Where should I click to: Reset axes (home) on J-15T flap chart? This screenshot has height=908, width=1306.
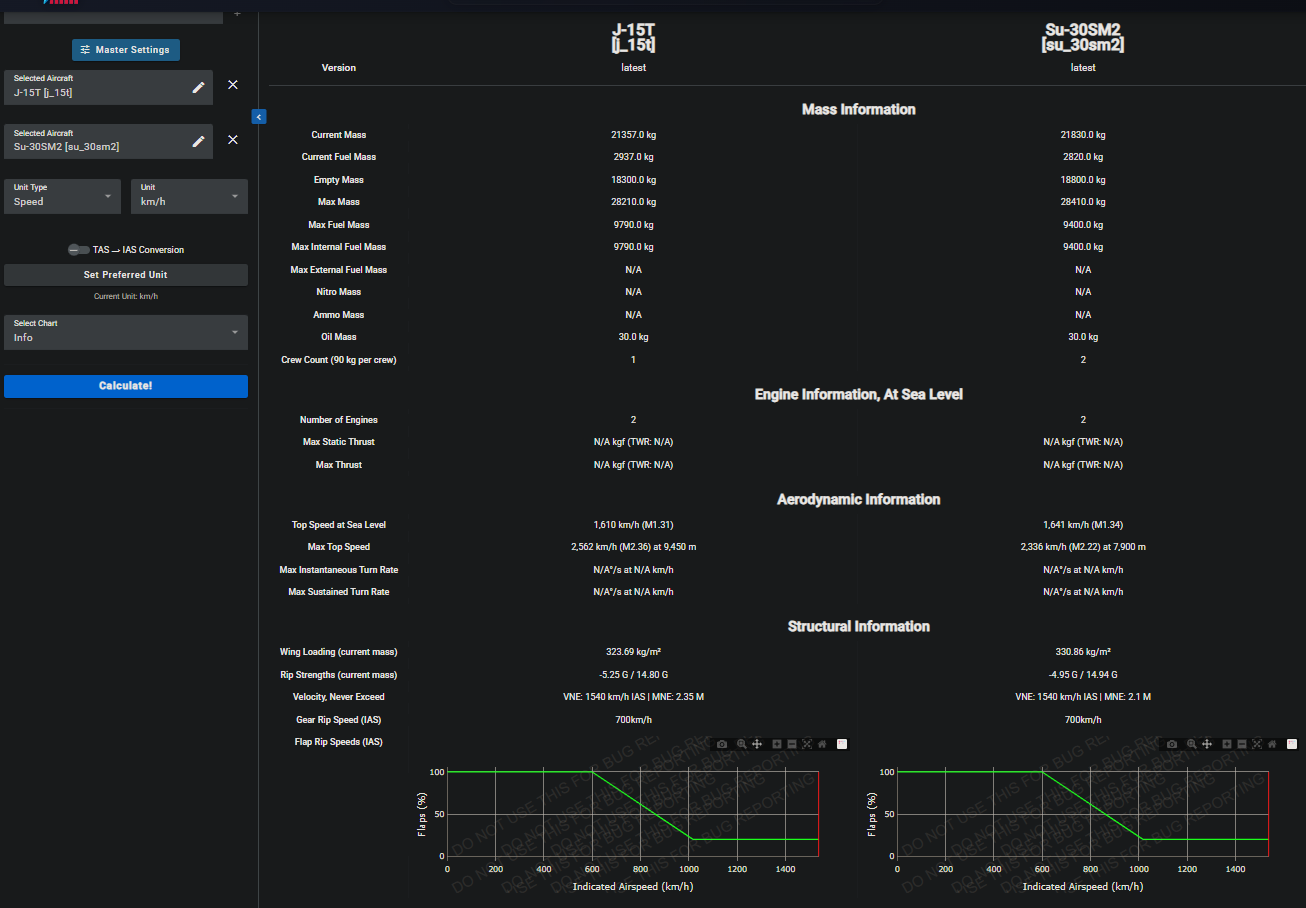click(822, 744)
